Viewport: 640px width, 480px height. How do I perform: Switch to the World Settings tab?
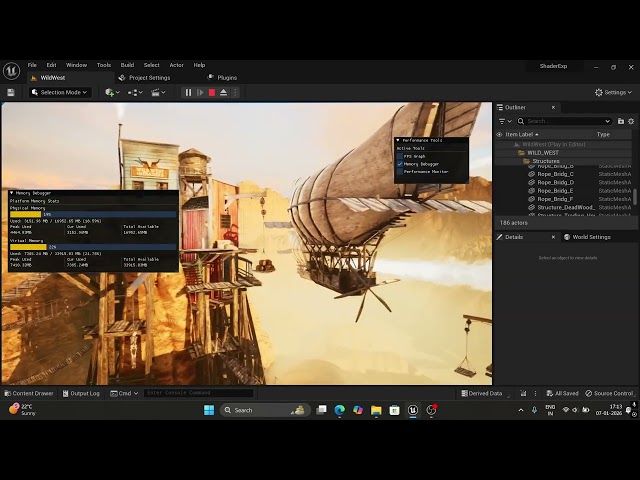tap(587, 237)
